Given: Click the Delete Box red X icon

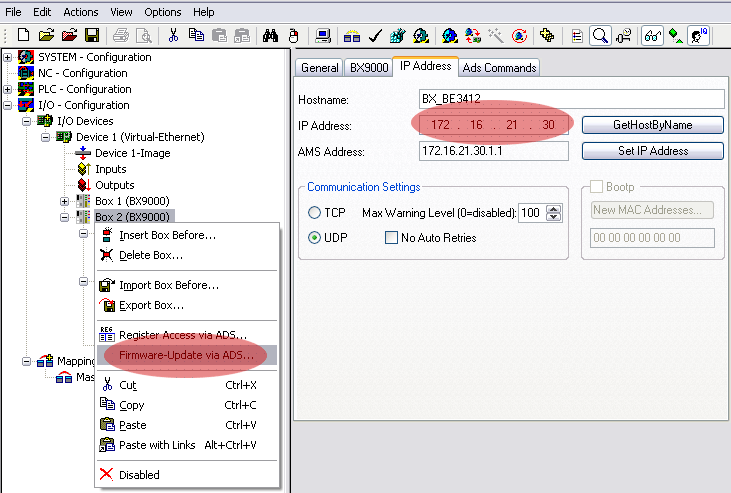Looking at the screenshot, I should (x=107, y=255).
